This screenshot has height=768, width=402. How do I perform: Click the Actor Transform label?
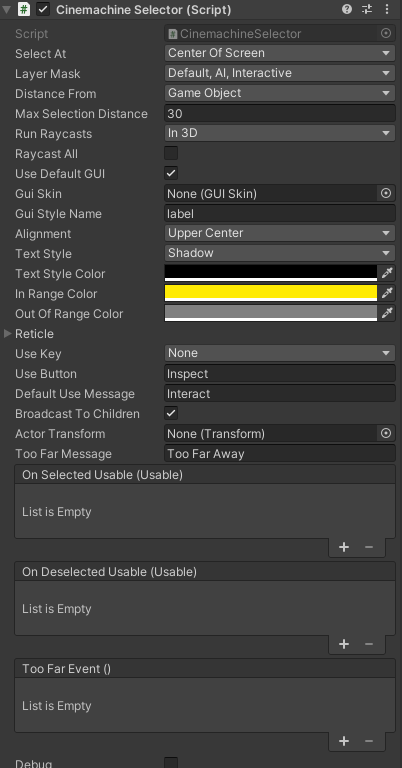pos(60,434)
